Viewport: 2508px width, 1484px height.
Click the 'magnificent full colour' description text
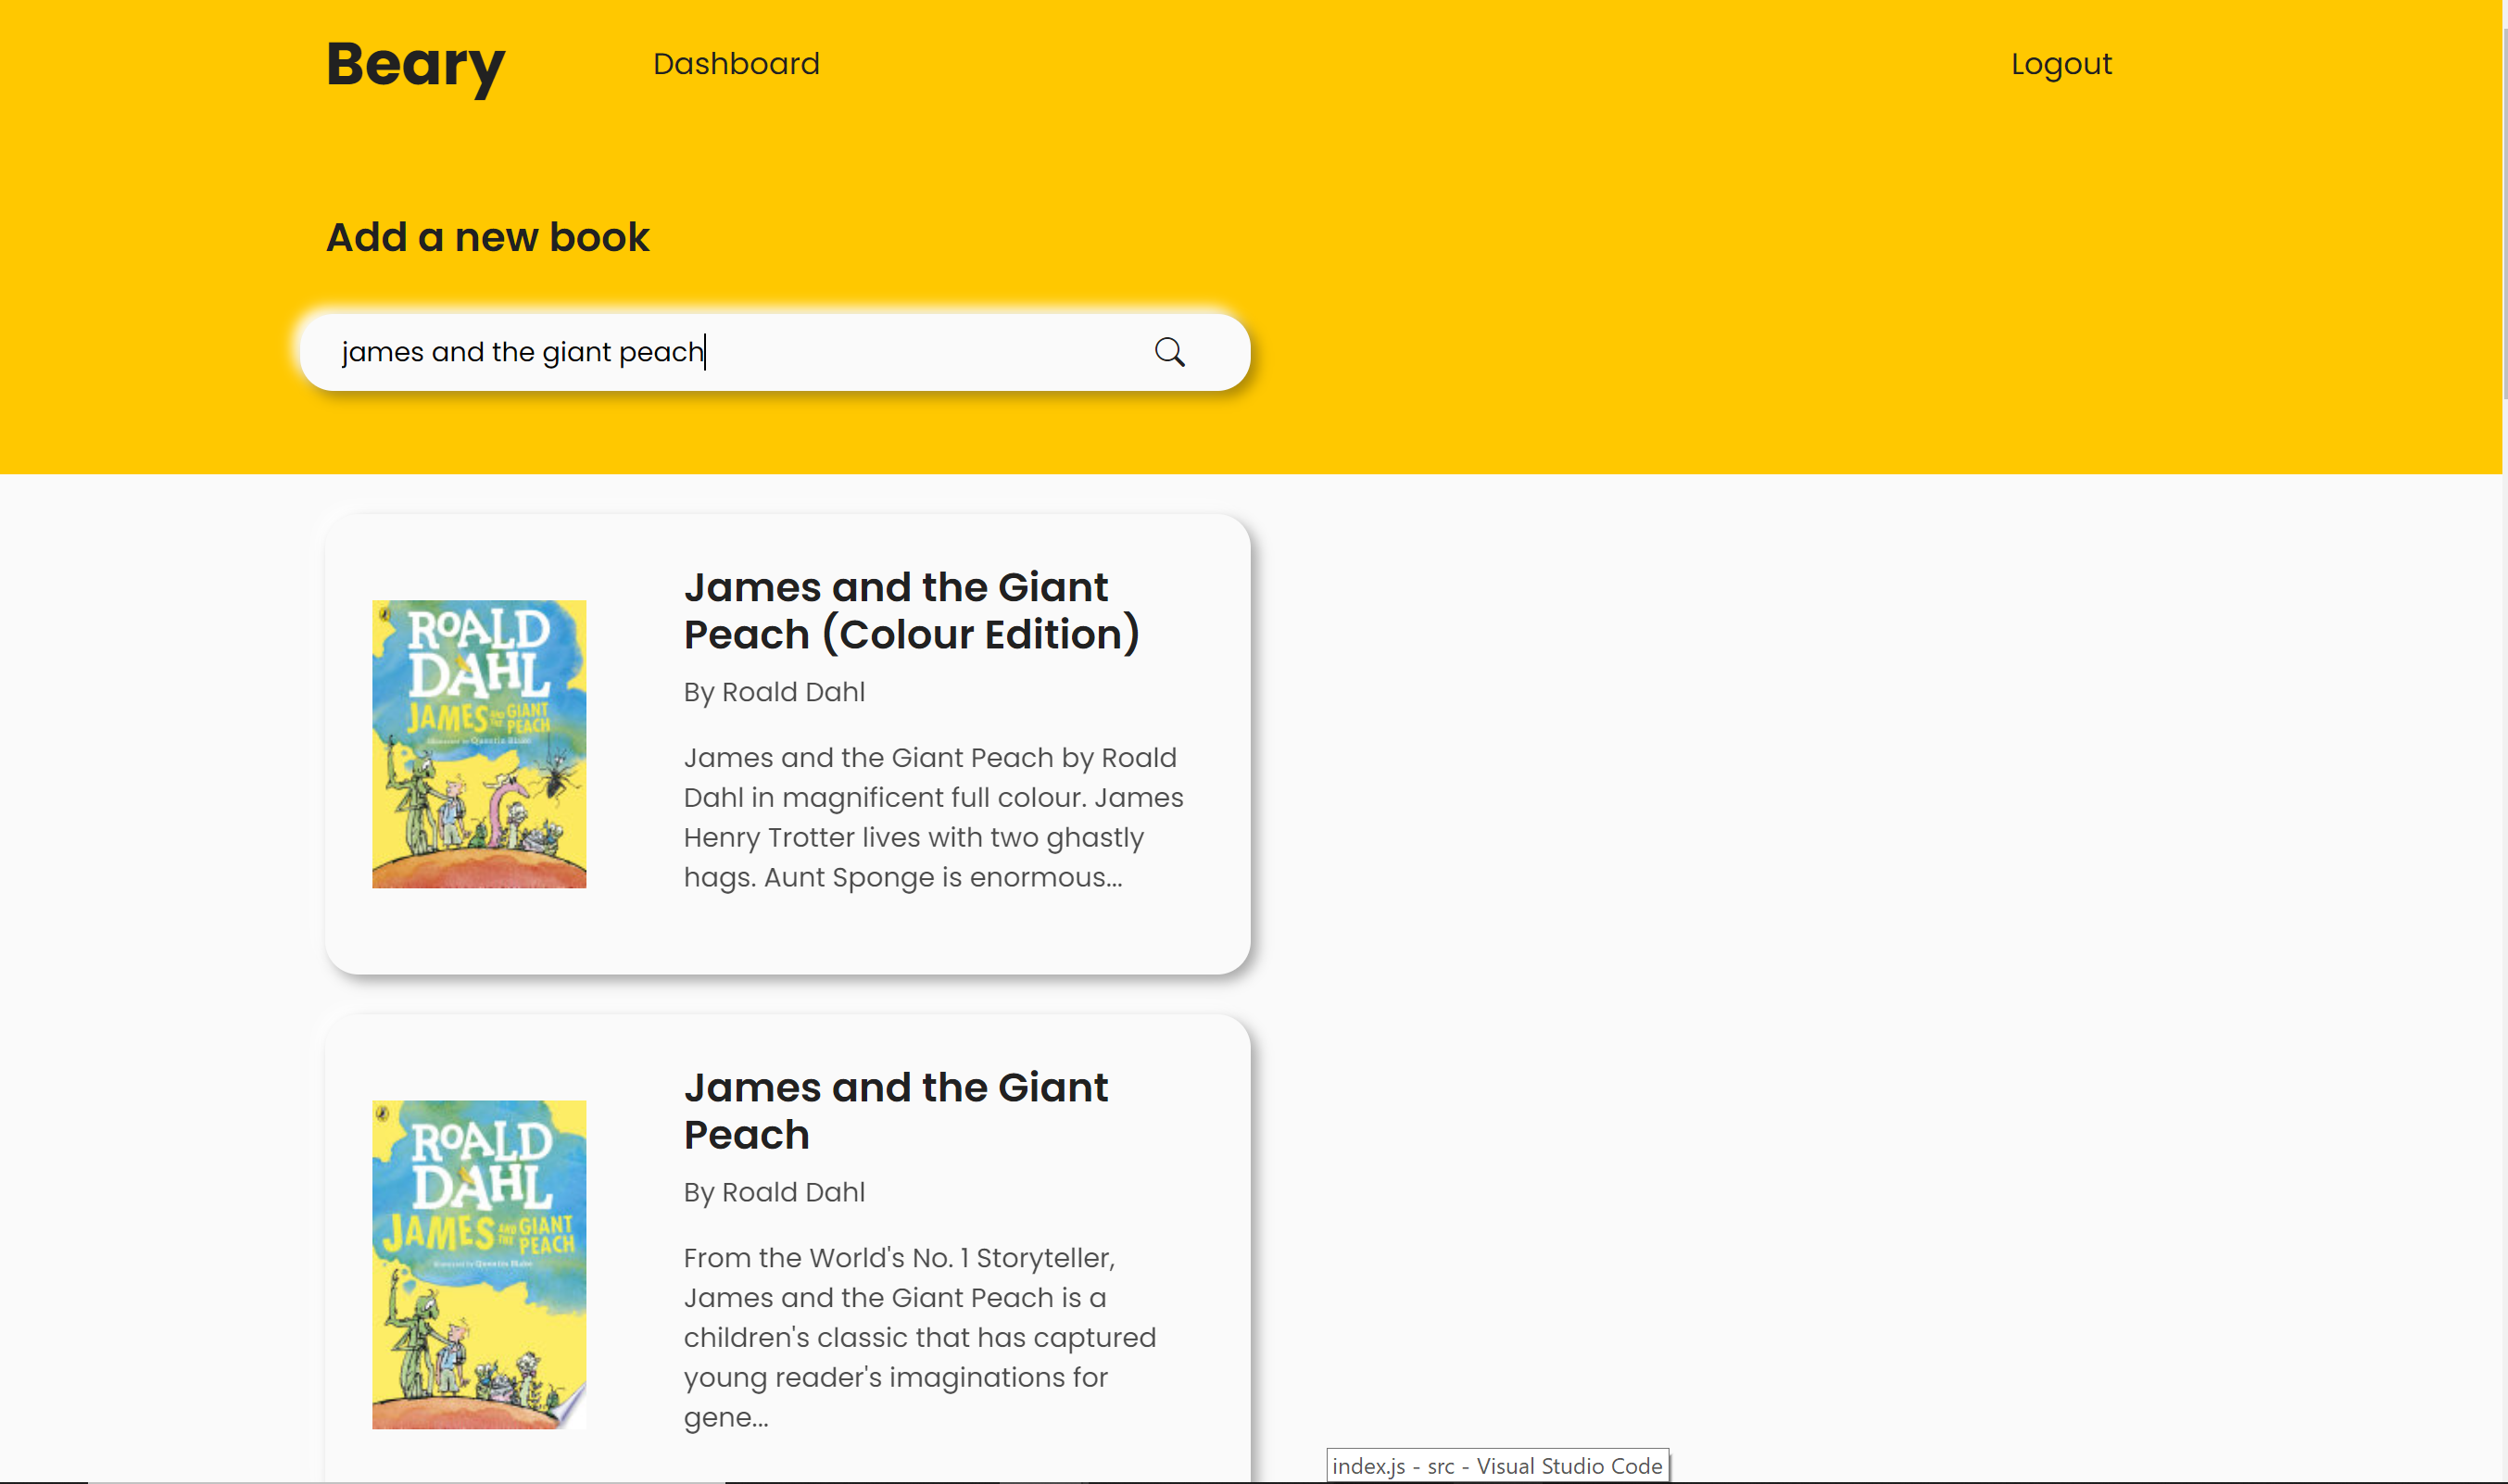pos(932,797)
